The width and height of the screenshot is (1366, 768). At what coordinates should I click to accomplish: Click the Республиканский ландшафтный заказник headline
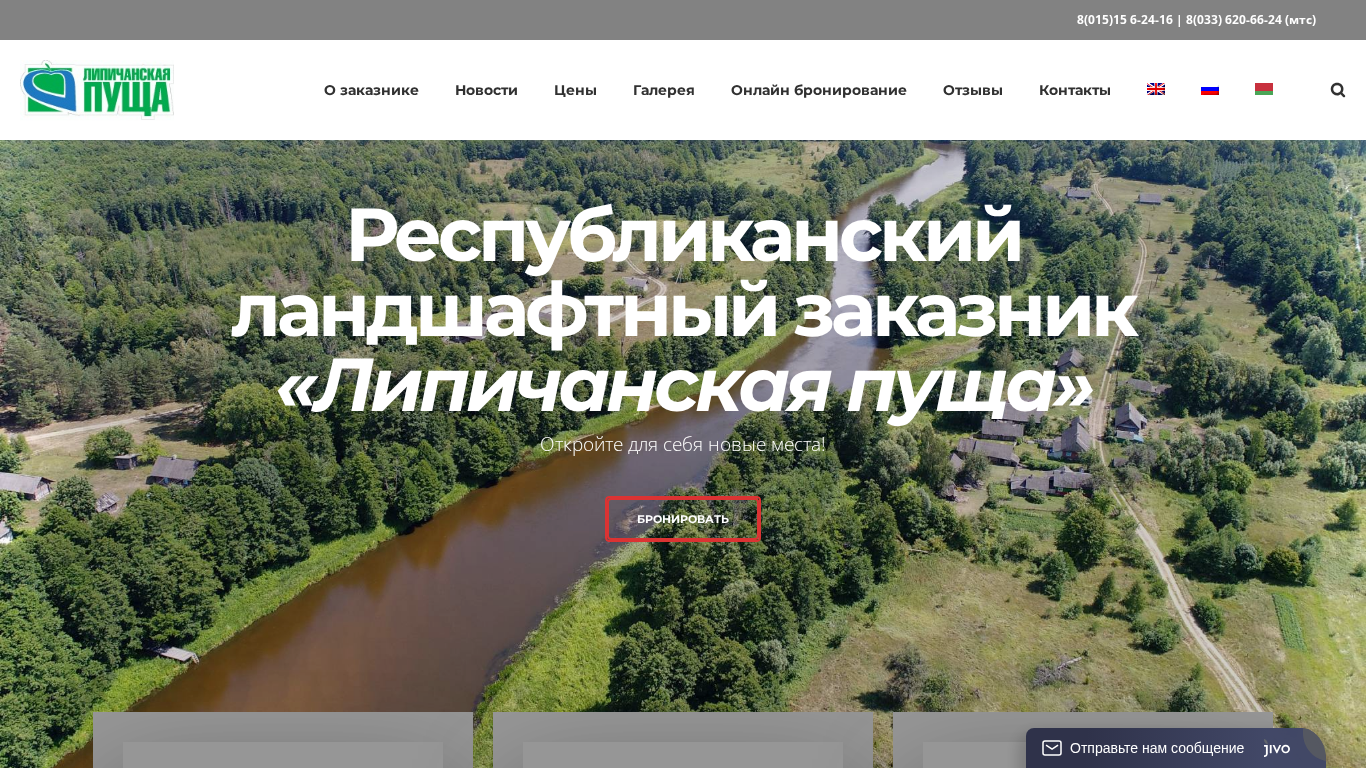tap(684, 274)
